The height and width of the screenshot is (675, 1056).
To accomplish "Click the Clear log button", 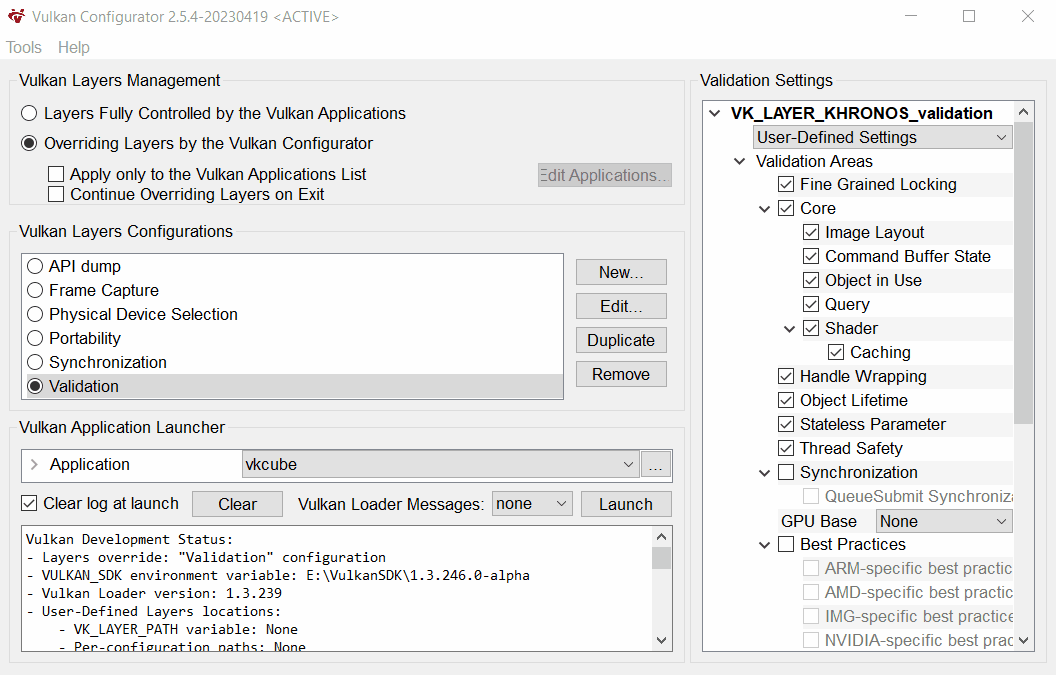I will coord(237,504).
